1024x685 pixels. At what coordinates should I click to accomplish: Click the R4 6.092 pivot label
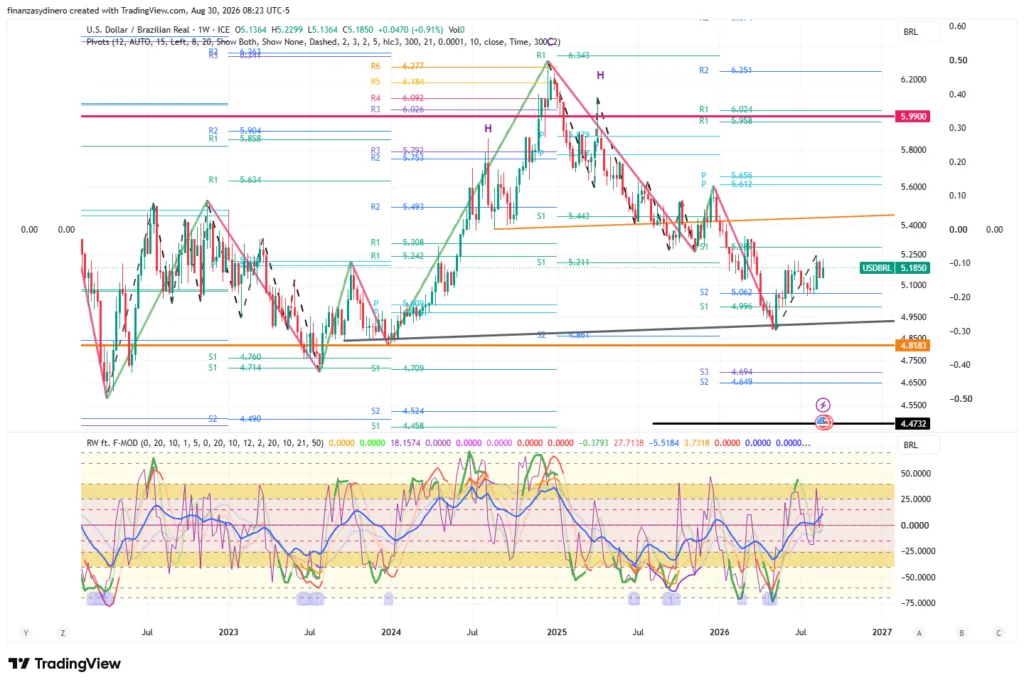(397, 98)
